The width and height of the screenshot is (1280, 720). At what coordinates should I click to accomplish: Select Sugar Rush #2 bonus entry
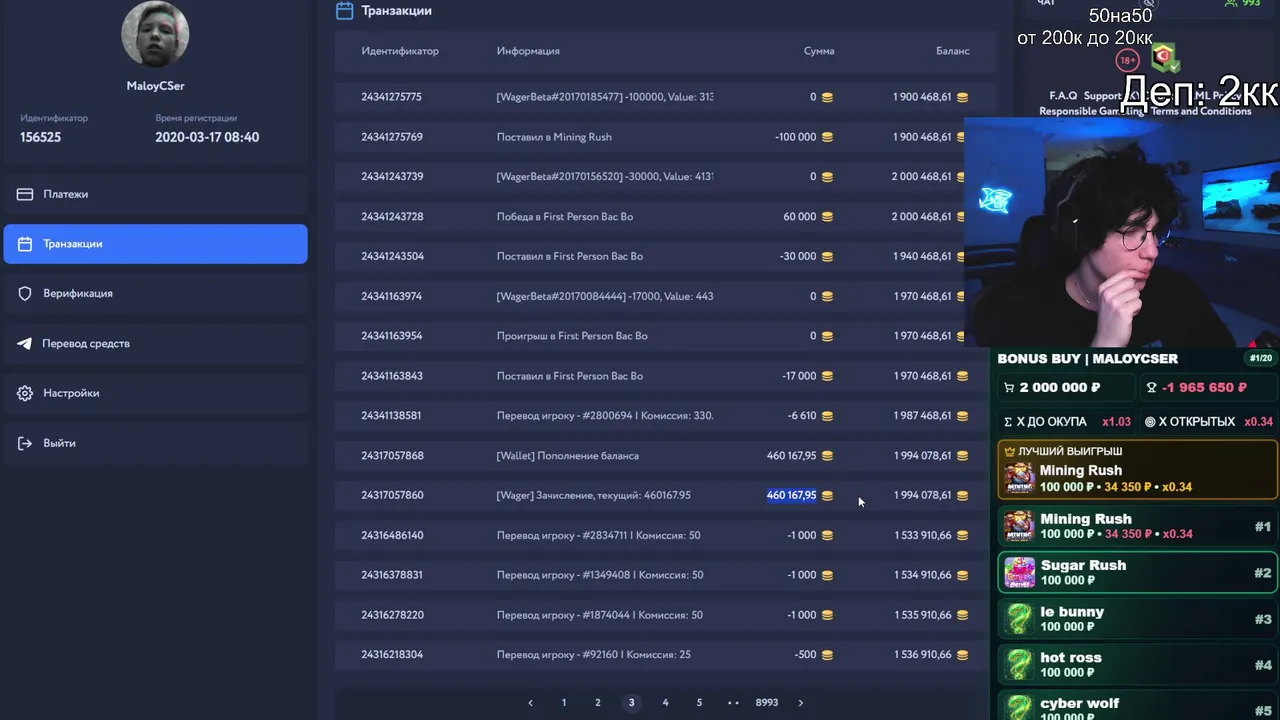pyautogui.click(x=1137, y=573)
